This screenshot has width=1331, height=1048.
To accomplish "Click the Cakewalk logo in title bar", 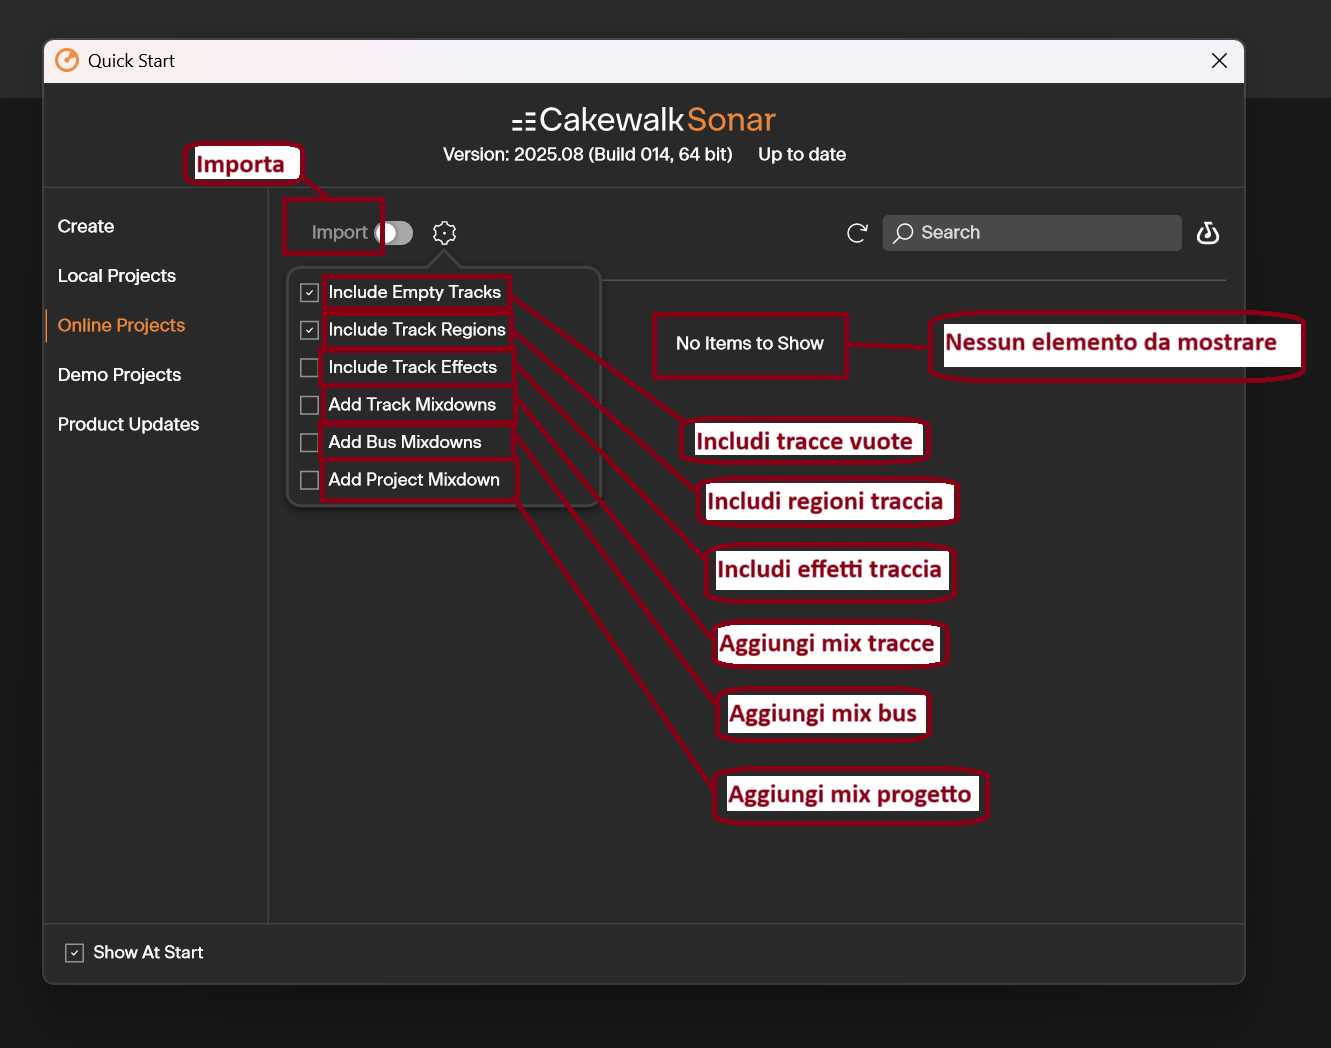I will pyautogui.click(x=67, y=61).
